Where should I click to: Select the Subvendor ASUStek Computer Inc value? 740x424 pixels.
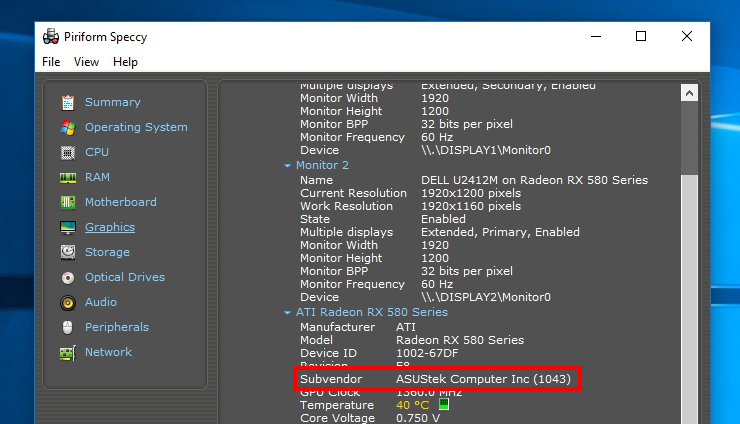(x=483, y=379)
